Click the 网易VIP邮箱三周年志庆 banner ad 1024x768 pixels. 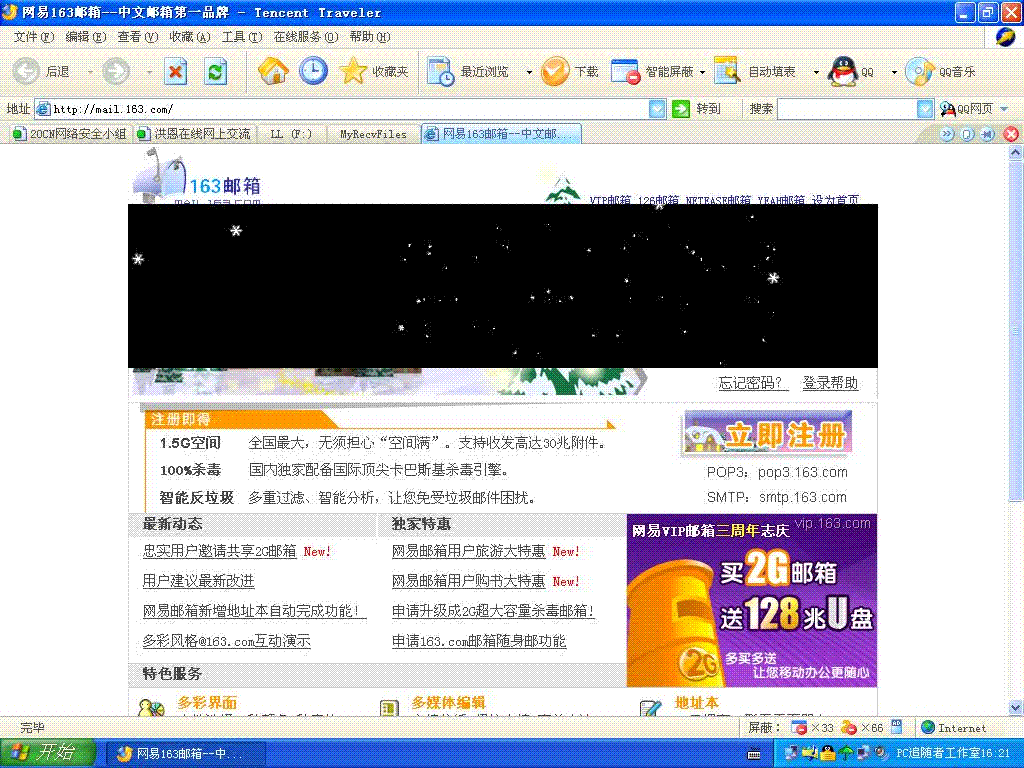point(752,600)
